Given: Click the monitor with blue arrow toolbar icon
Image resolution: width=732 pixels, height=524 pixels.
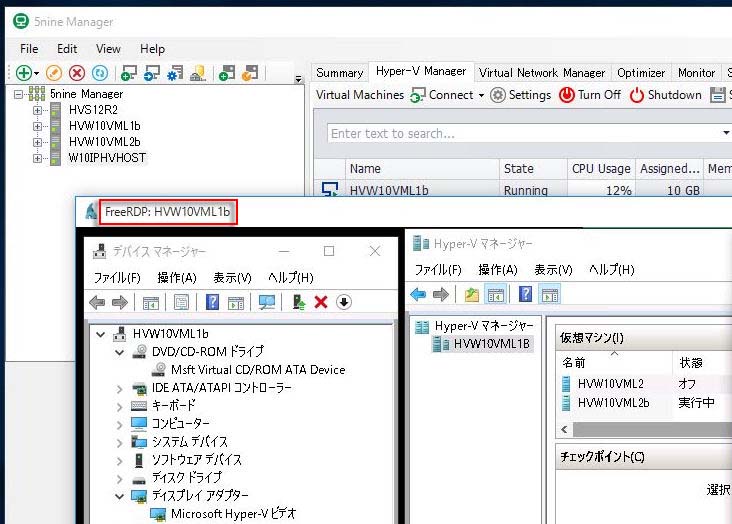Looking at the screenshot, I should (152, 73).
